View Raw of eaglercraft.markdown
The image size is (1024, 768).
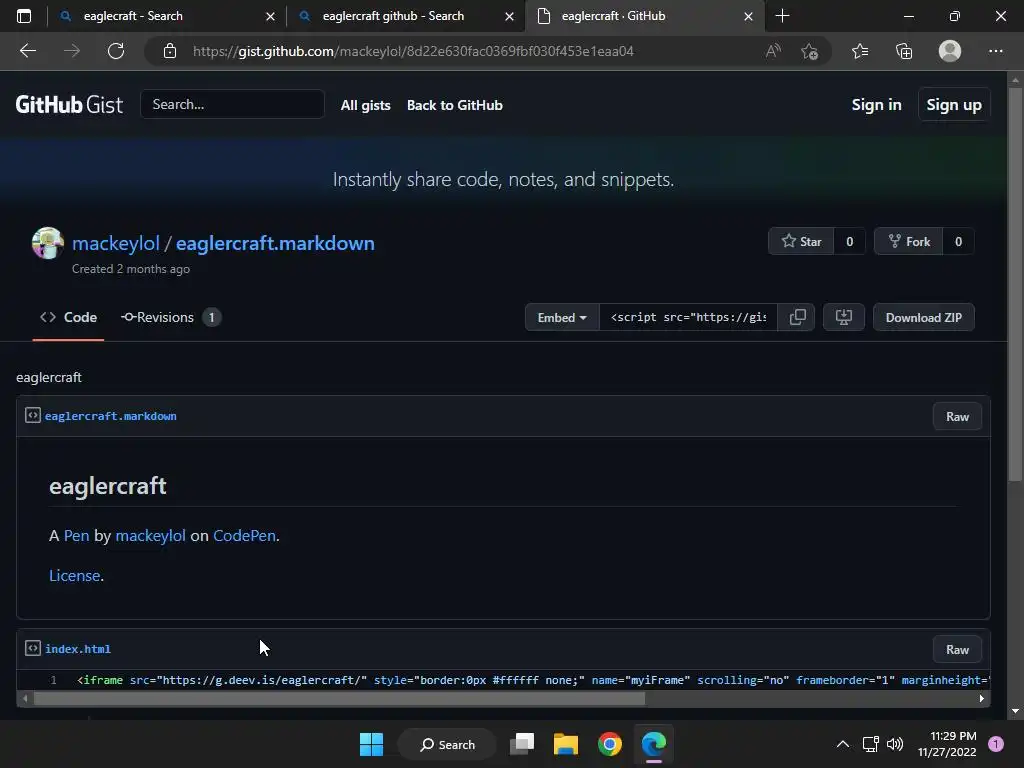(957, 417)
